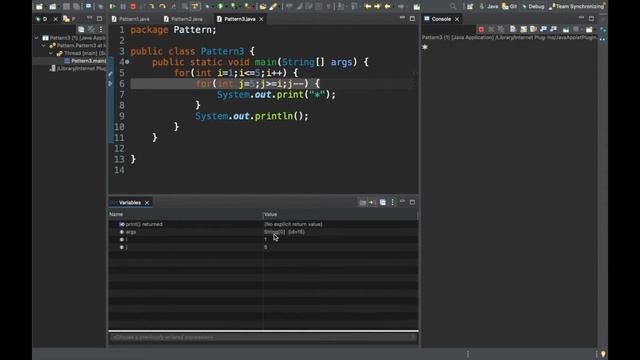Select the Pattern3.main stack frame
This screenshot has width=640, height=360.
click(x=85, y=61)
